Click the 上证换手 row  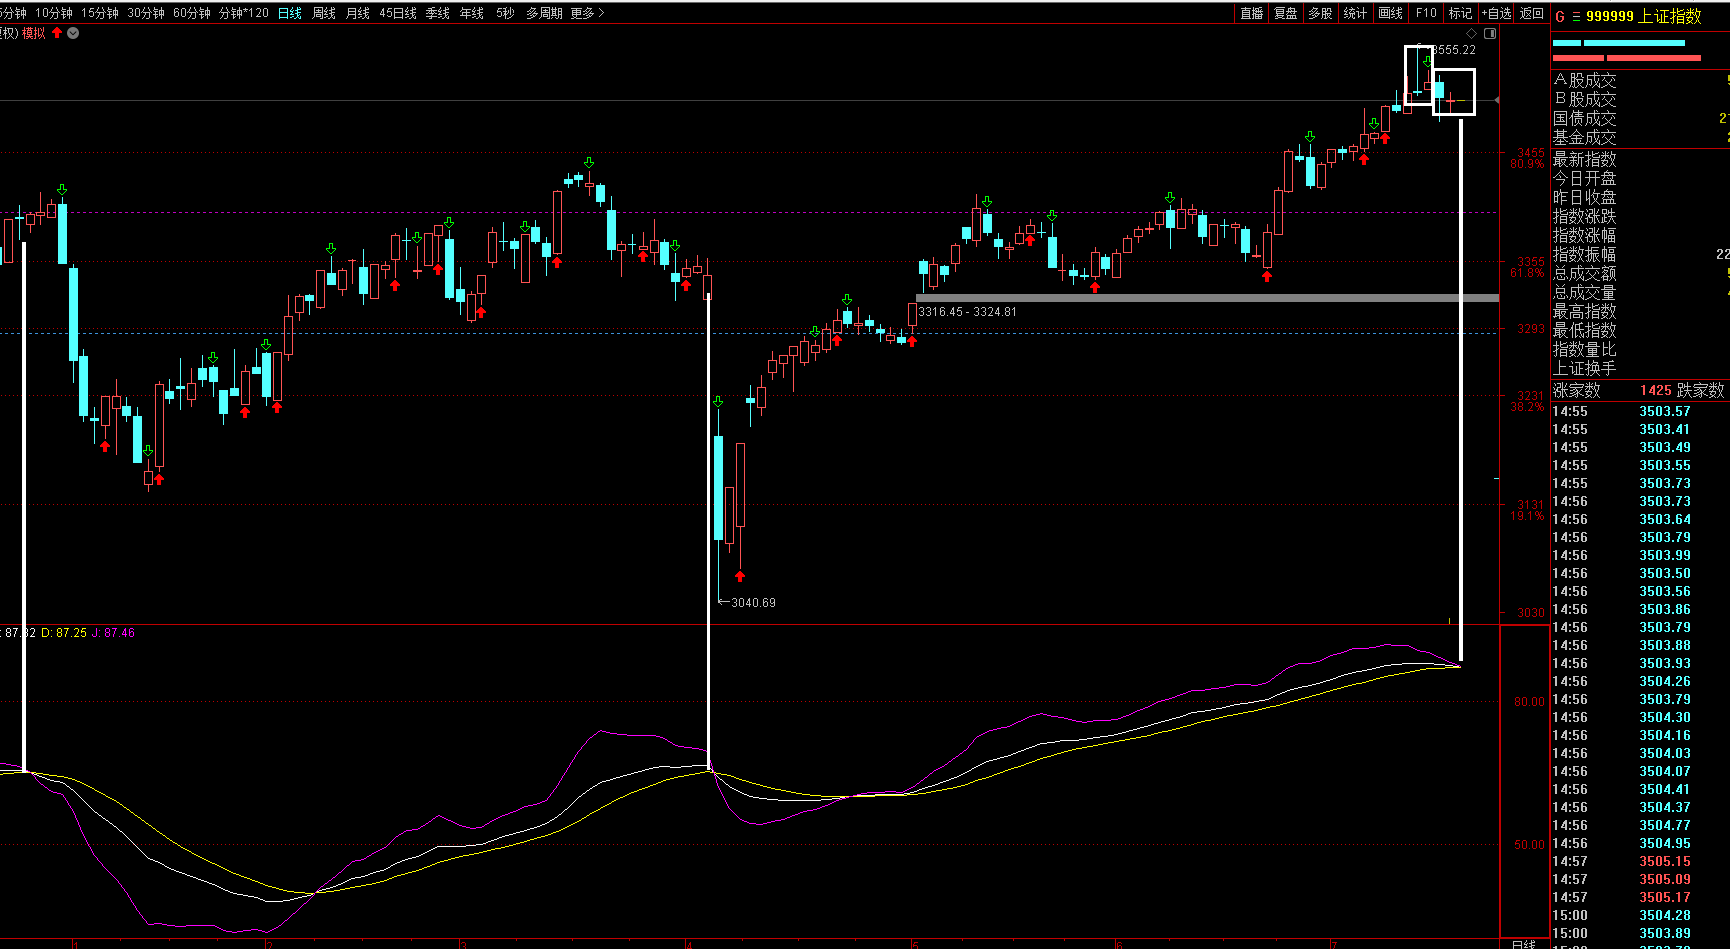[x=1640, y=368]
